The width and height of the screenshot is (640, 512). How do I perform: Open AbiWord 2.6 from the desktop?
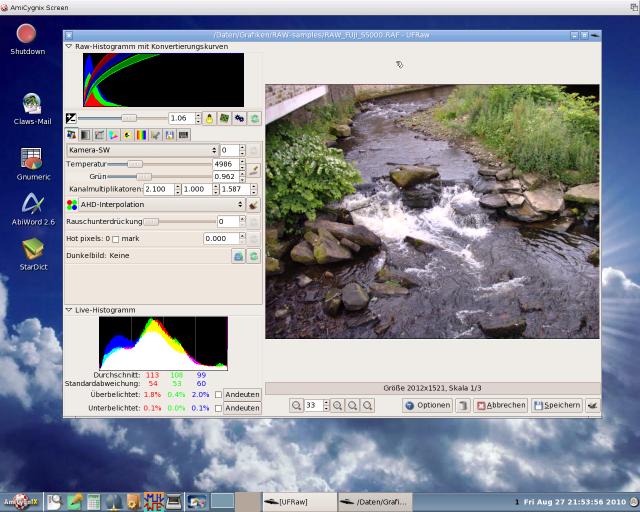(x=31, y=204)
